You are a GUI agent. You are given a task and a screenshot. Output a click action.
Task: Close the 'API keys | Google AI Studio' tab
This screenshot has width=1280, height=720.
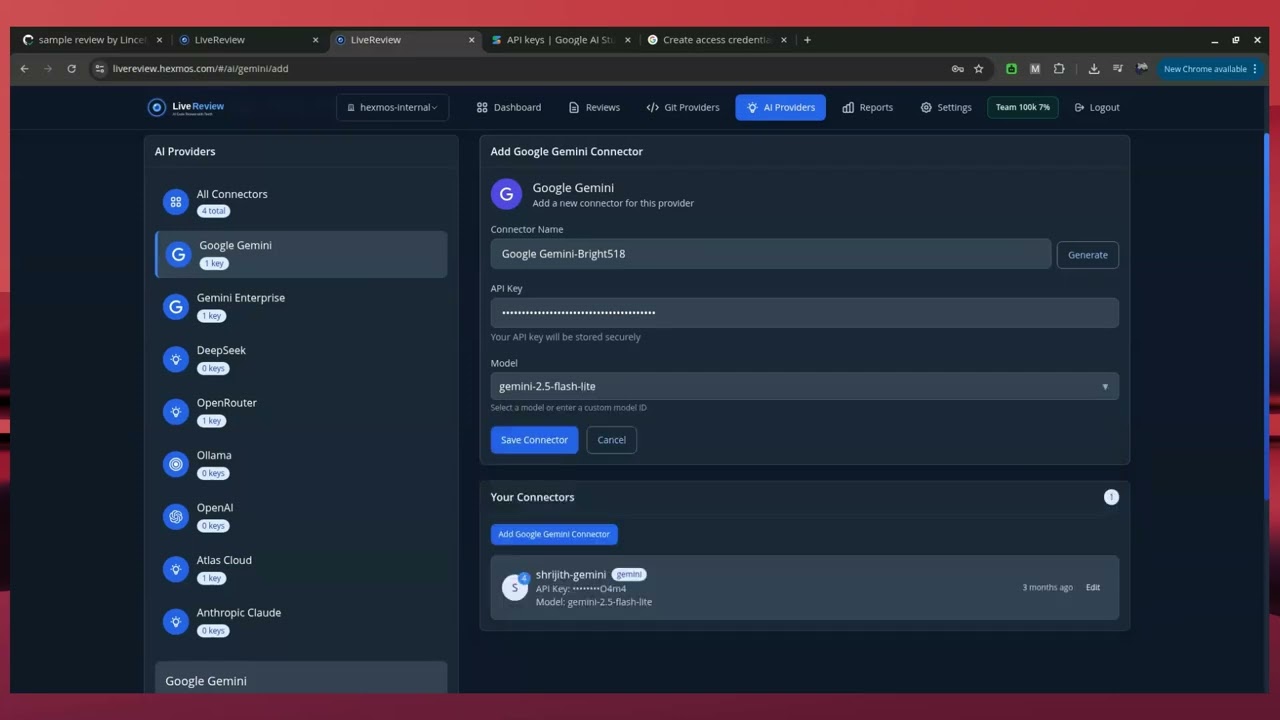[x=628, y=40]
